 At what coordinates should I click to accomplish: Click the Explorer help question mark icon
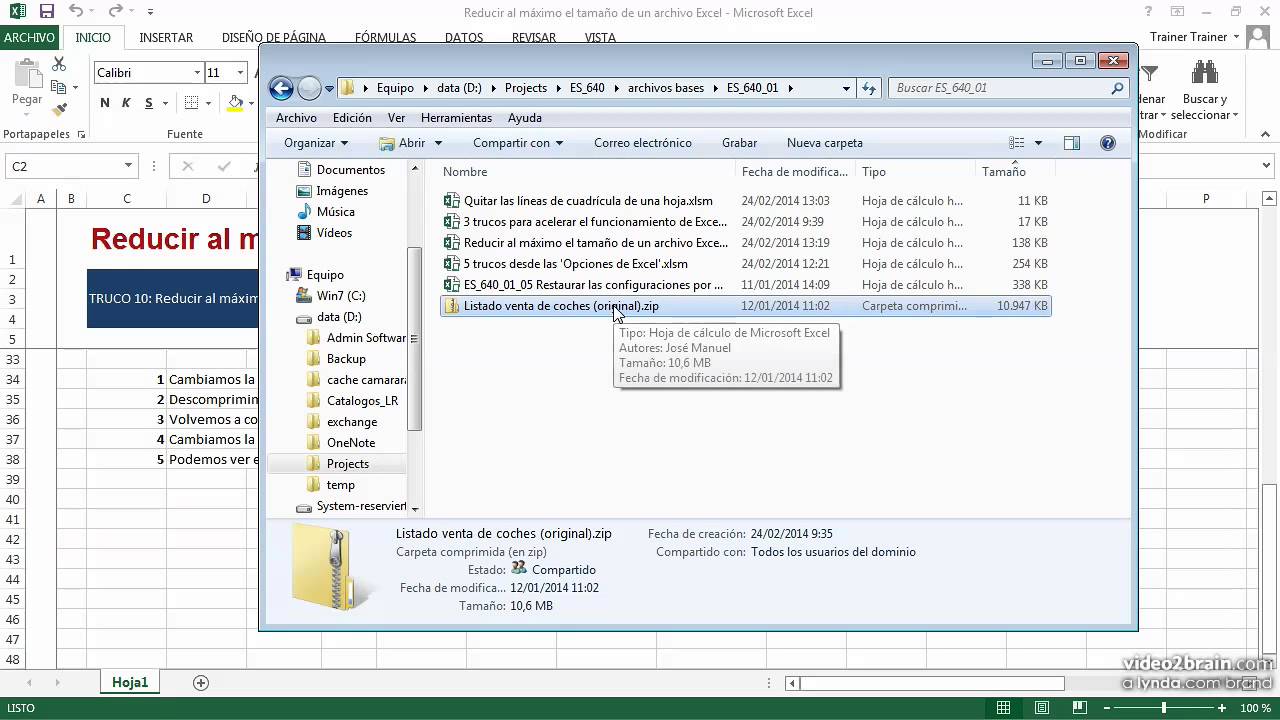coord(1108,143)
